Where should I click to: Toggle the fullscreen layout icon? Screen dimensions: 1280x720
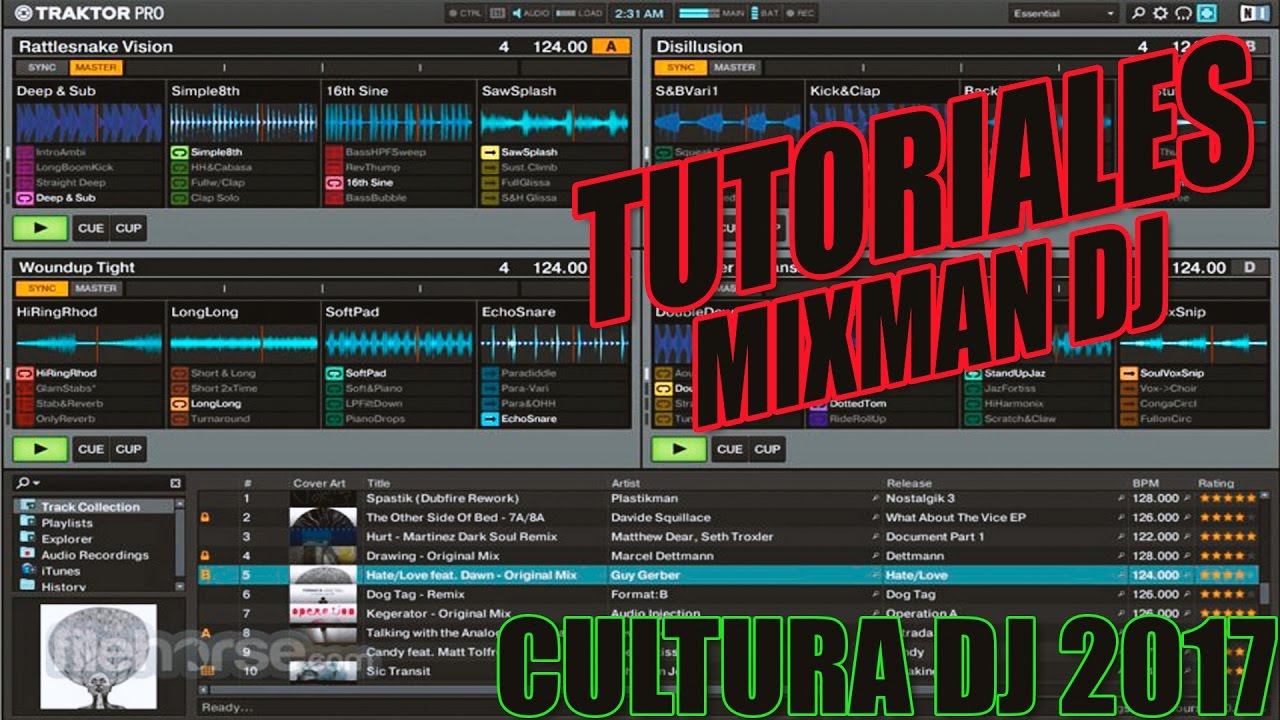tap(1207, 14)
